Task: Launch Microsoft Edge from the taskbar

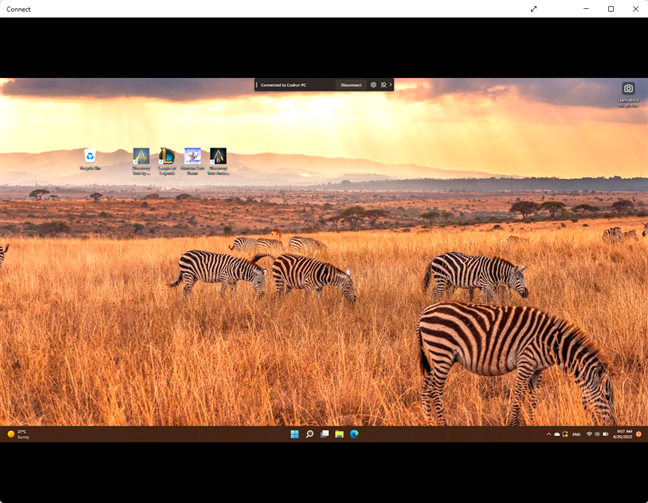Action: coord(354,434)
